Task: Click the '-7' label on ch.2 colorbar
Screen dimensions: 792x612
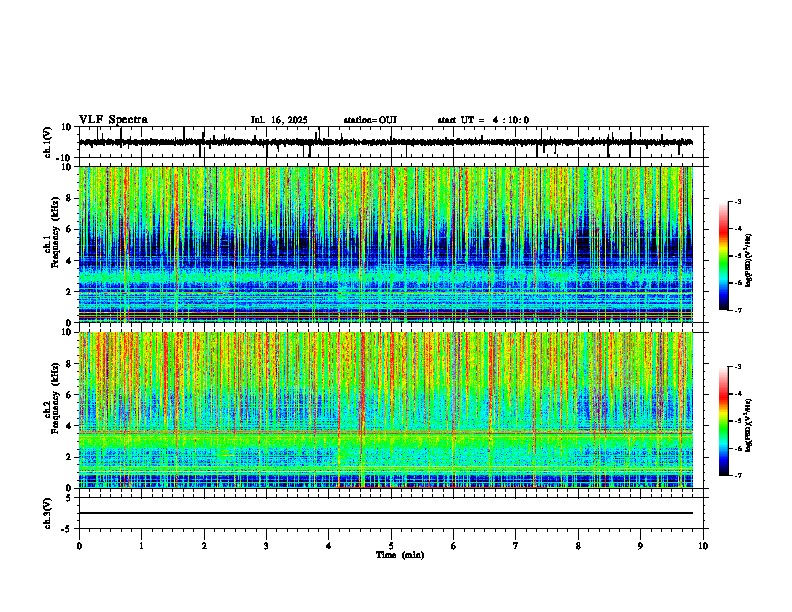Action: pos(737,475)
